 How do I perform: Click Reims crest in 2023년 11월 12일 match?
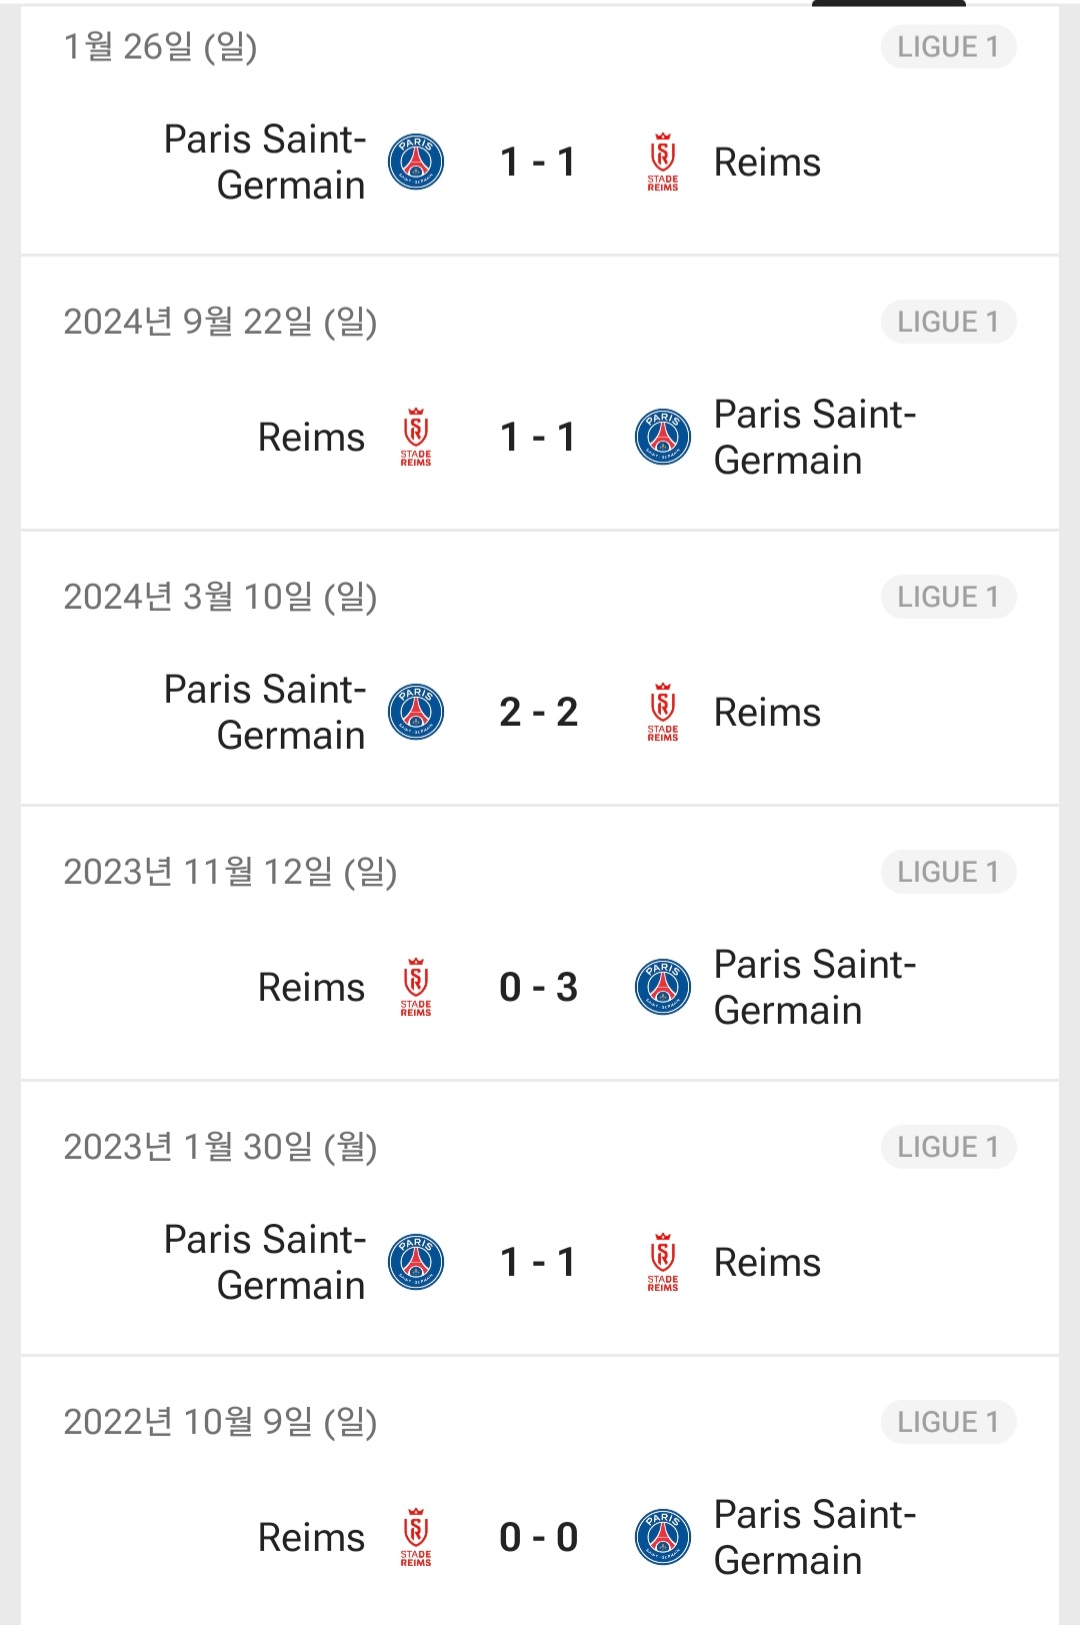[416, 987]
